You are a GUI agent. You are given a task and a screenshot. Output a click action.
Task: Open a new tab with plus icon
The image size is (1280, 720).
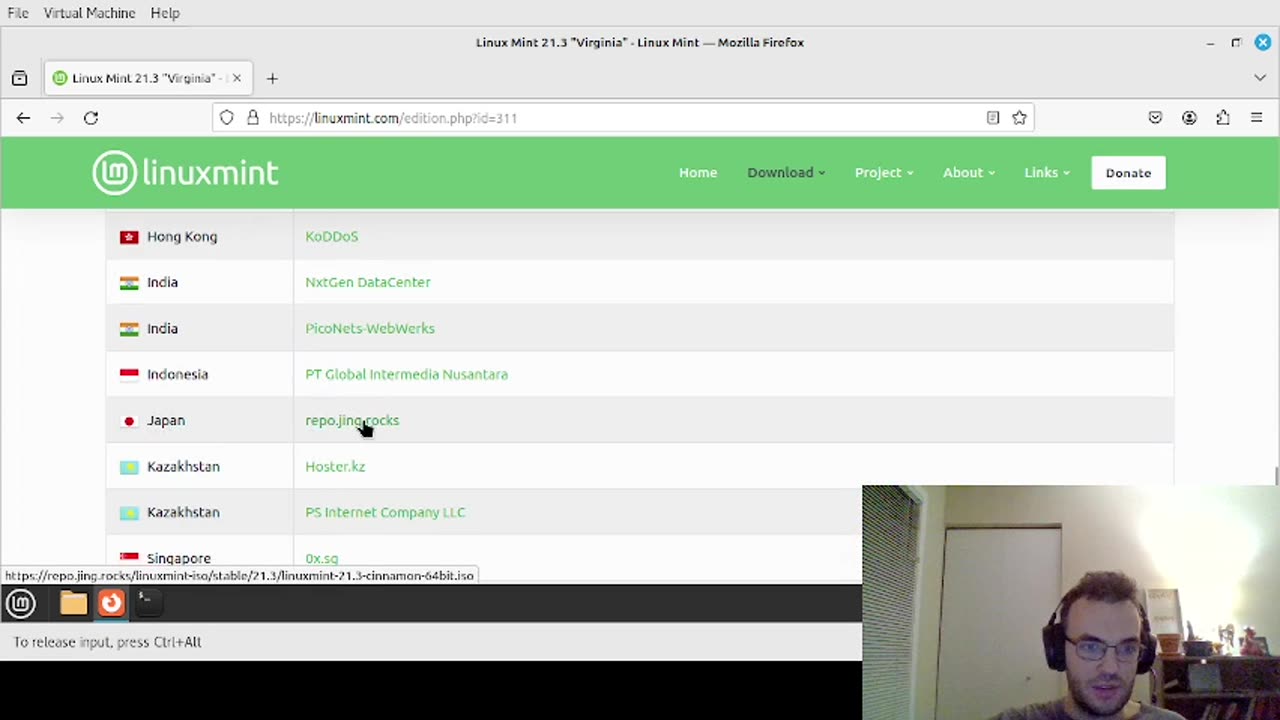(272, 78)
